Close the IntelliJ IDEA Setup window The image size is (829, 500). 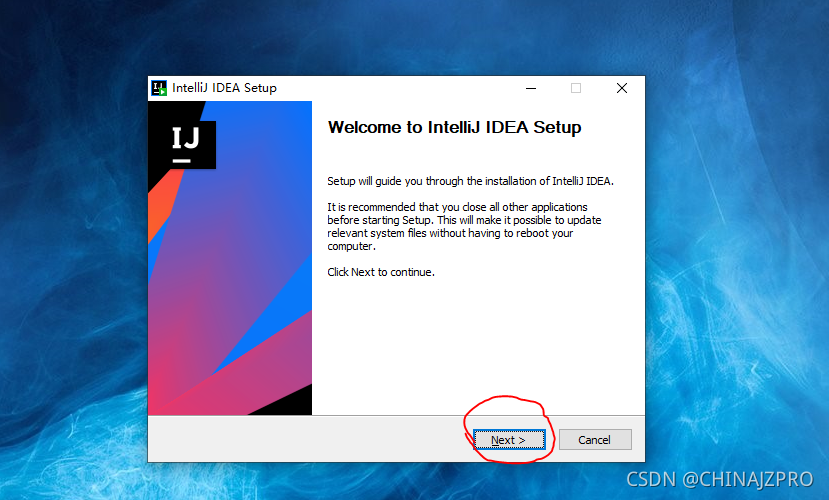[622, 88]
